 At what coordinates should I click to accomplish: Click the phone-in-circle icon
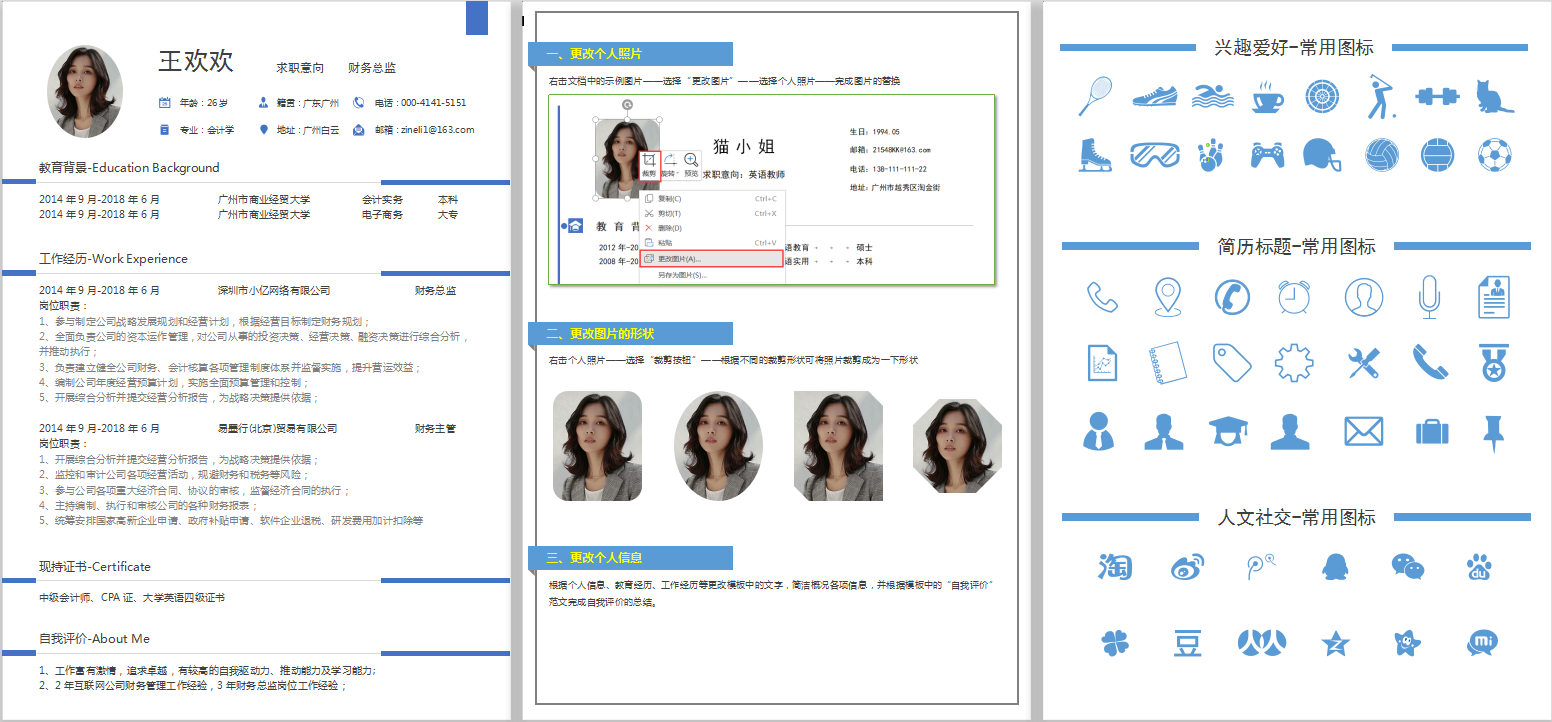[1231, 297]
